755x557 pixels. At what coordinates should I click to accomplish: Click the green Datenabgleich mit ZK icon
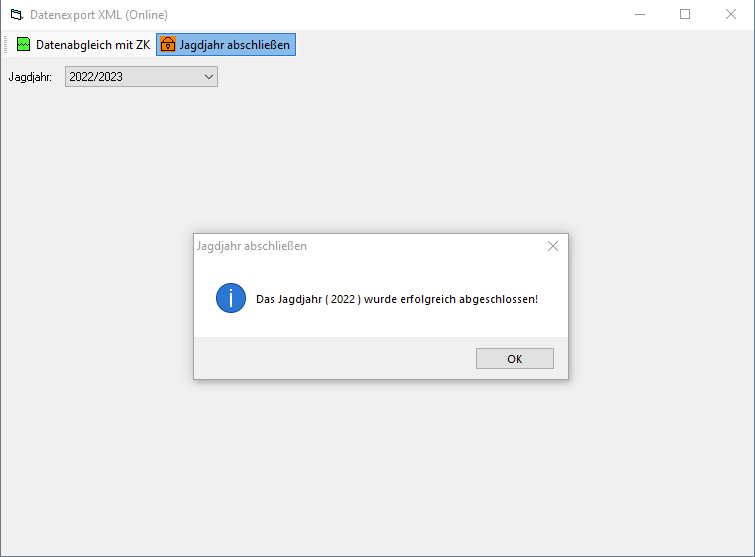point(24,45)
